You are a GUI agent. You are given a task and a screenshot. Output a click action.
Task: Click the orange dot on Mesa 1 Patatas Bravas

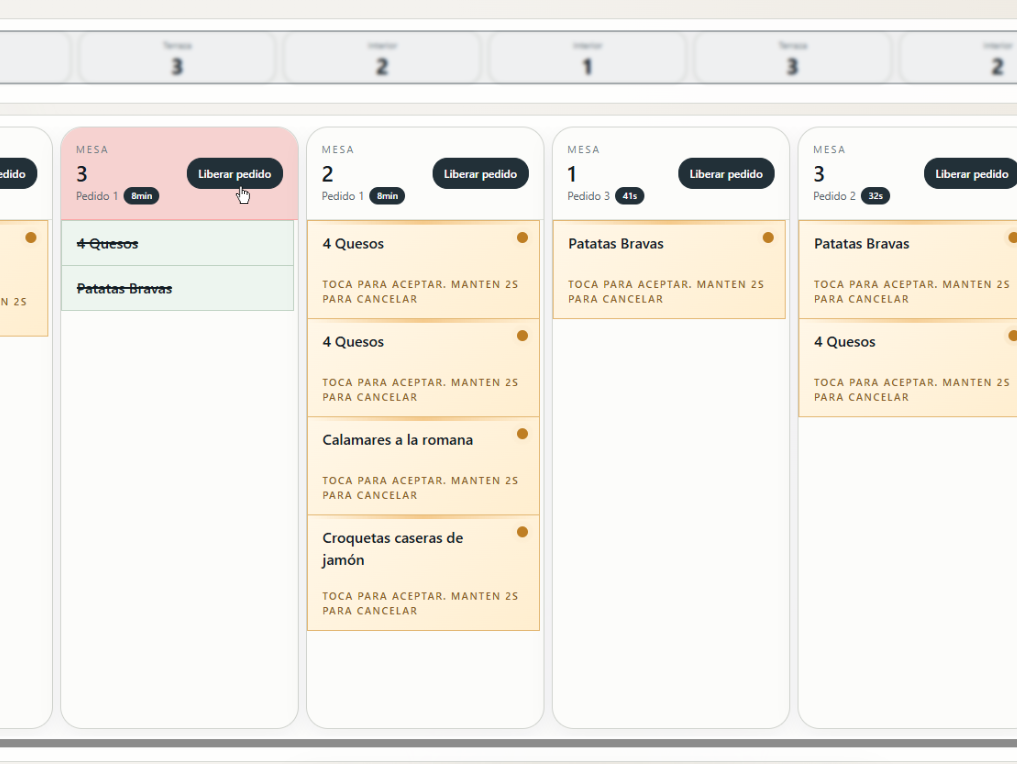tap(768, 238)
